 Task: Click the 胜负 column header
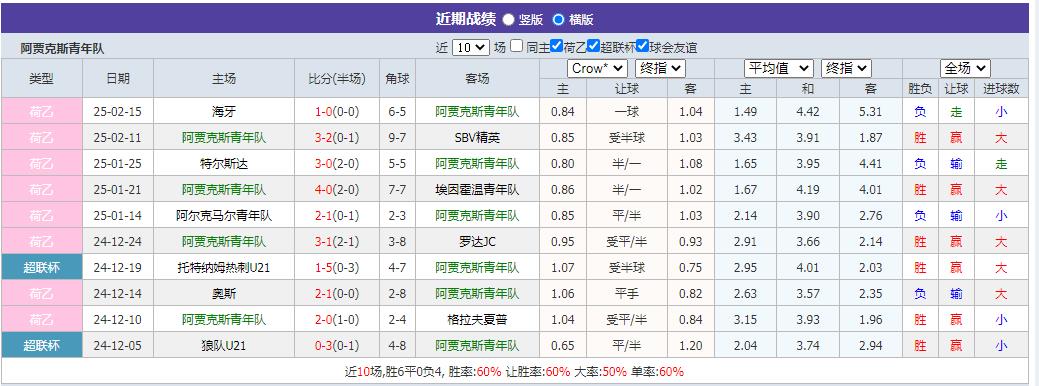tap(920, 89)
